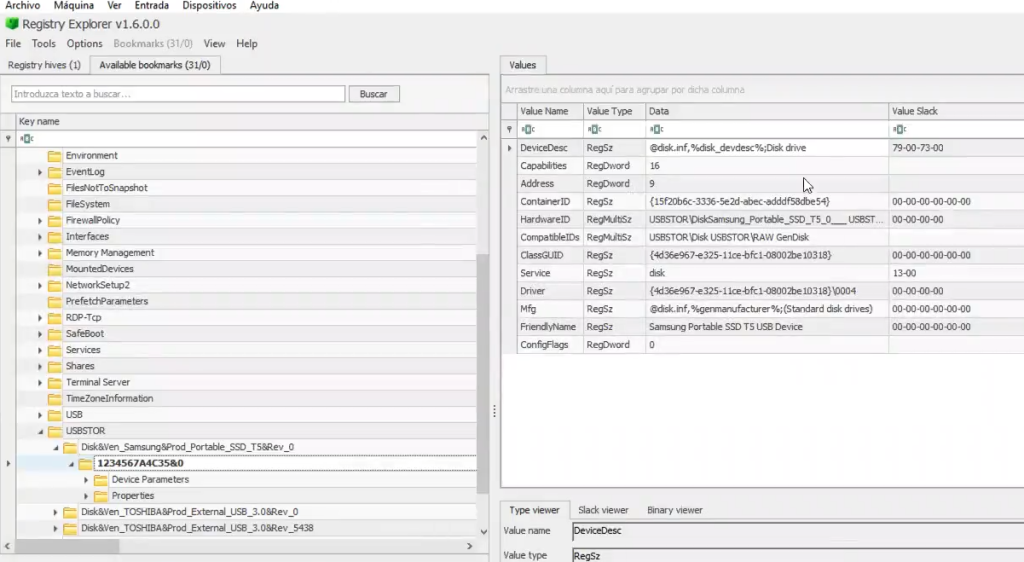This screenshot has width=1024, height=562.
Task: Open the File menu
Action: [x=13, y=44]
